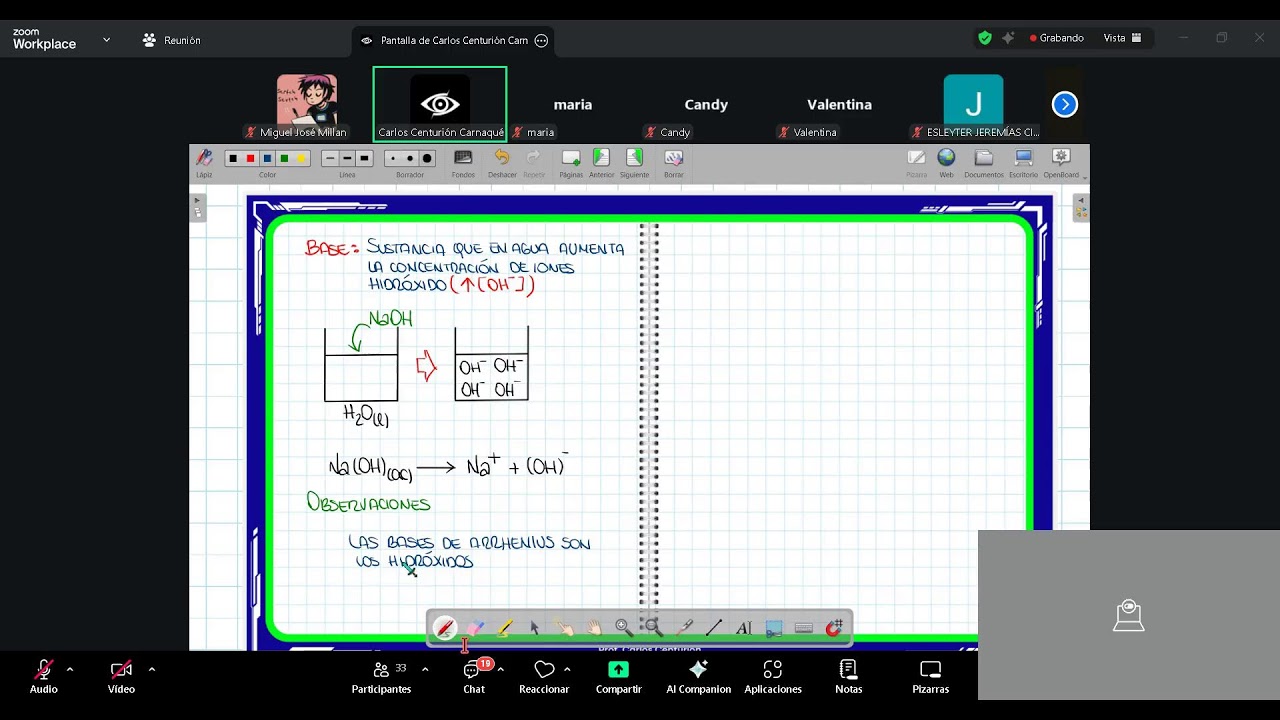Viewport: 1280px width, 720px height.
Task: Switch to Escritorio desktop mode
Action: click(1023, 163)
